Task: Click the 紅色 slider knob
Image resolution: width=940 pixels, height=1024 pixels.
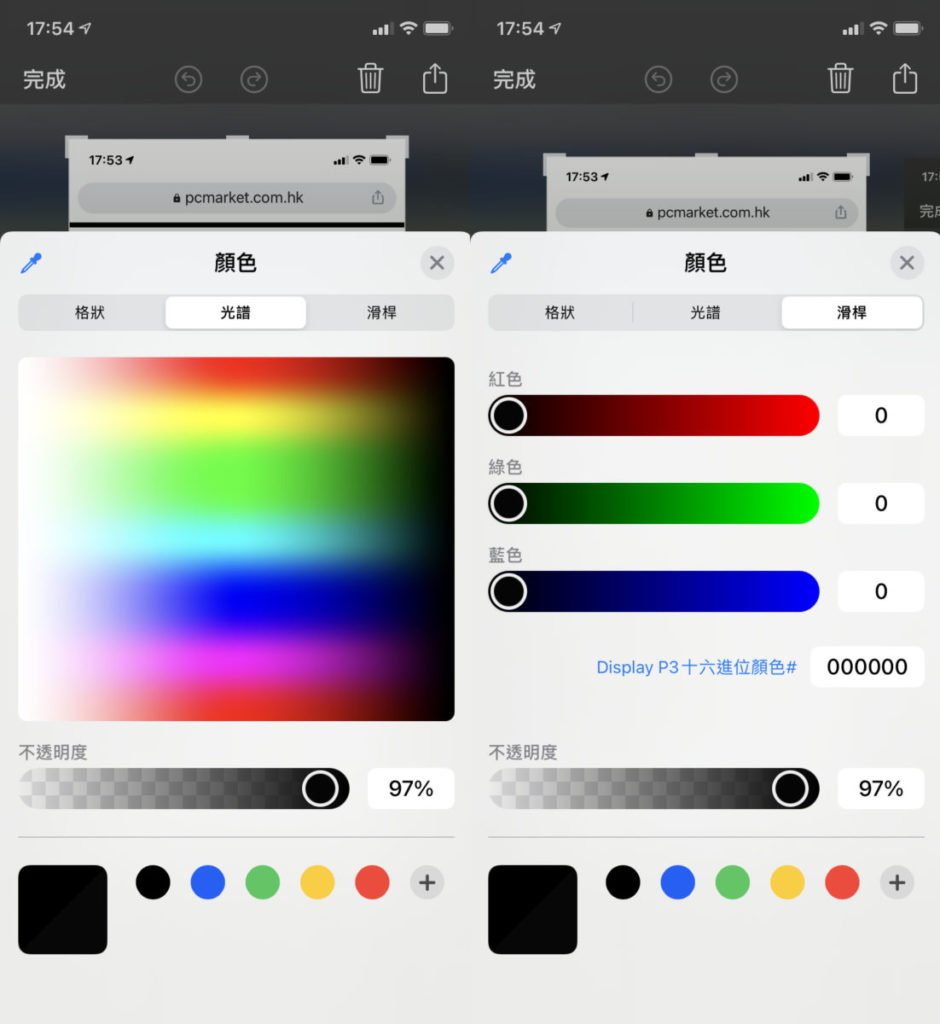Action: pyautogui.click(x=509, y=415)
